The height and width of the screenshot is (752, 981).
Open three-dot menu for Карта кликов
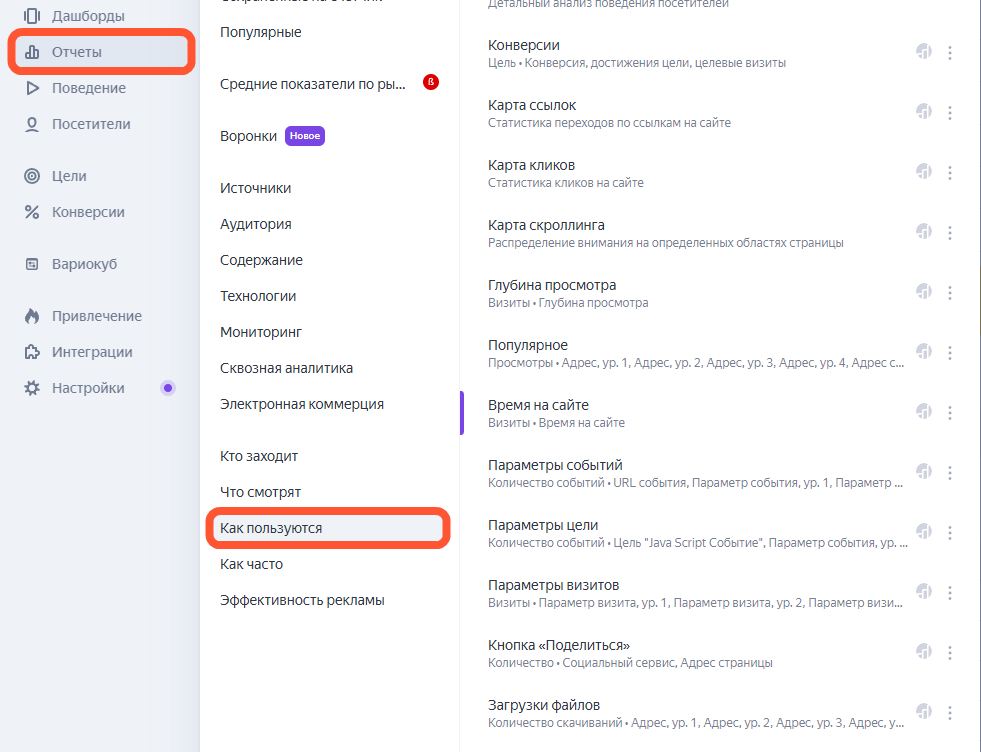click(950, 173)
